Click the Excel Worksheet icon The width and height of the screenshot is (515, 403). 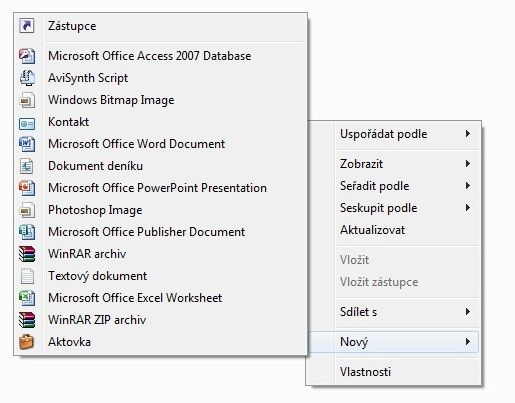point(27,298)
